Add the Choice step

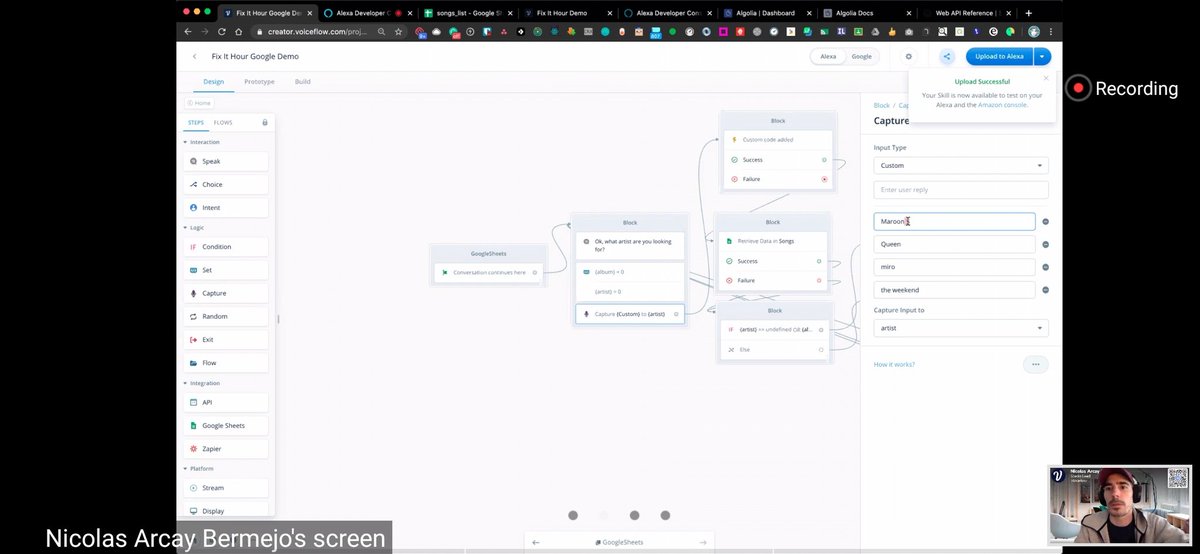tap(226, 184)
